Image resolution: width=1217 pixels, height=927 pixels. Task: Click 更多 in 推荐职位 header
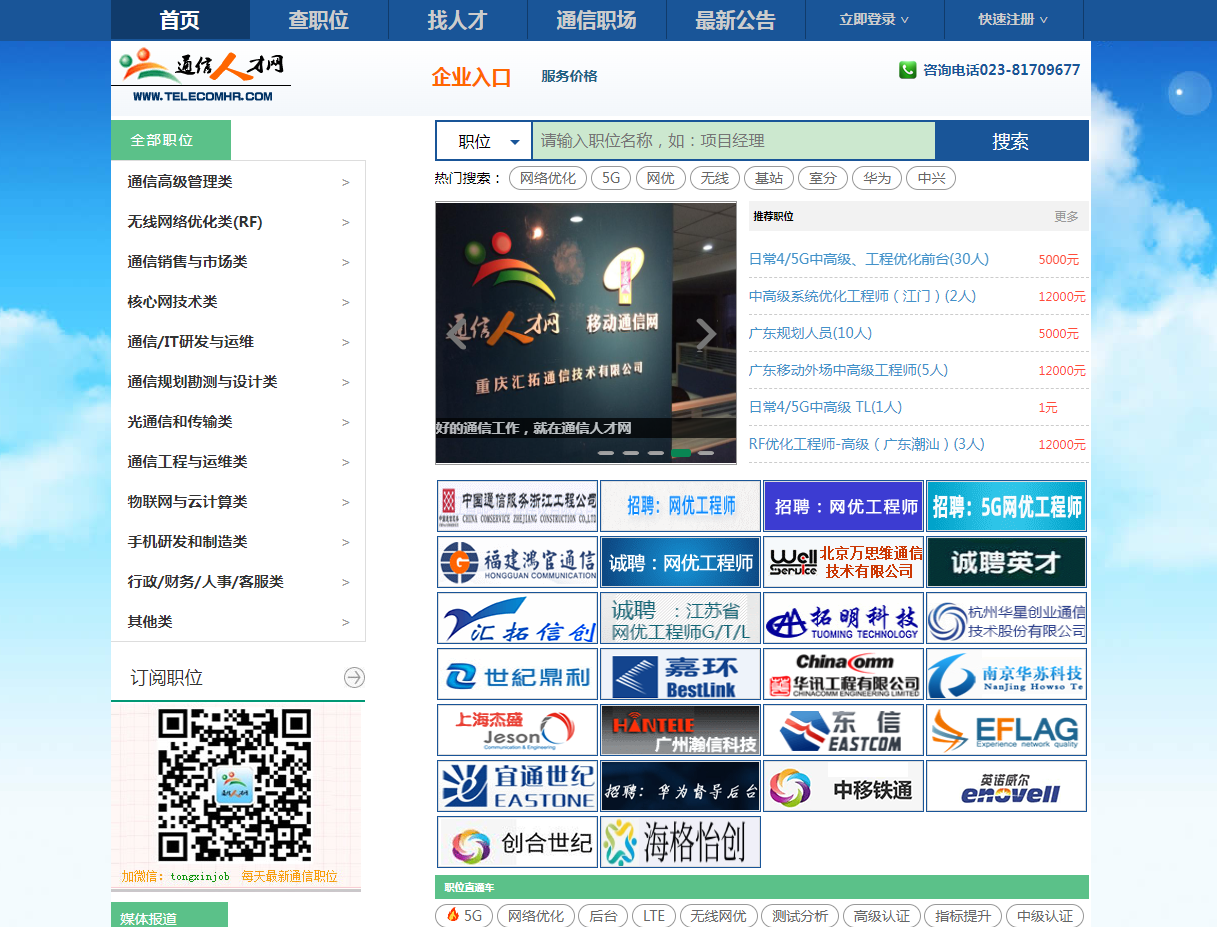pyautogui.click(x=1066, y=216)
